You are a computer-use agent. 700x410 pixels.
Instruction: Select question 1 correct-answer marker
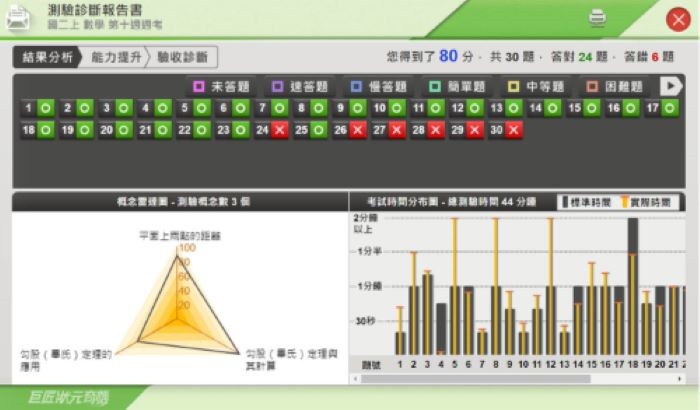point(45,108)
